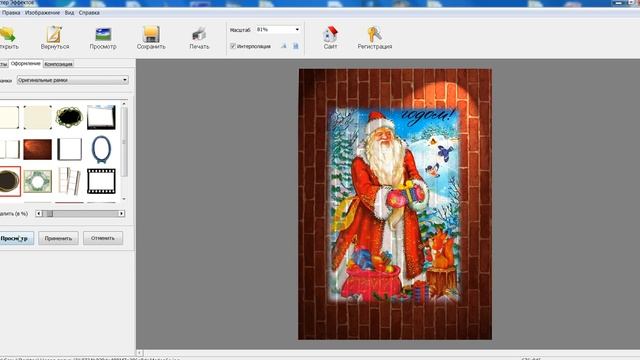The height and width of the screenshot is (360, 640).
Task: Click the zoom-out icon beside Интерполяция
Action: click(x=284, y=46)
